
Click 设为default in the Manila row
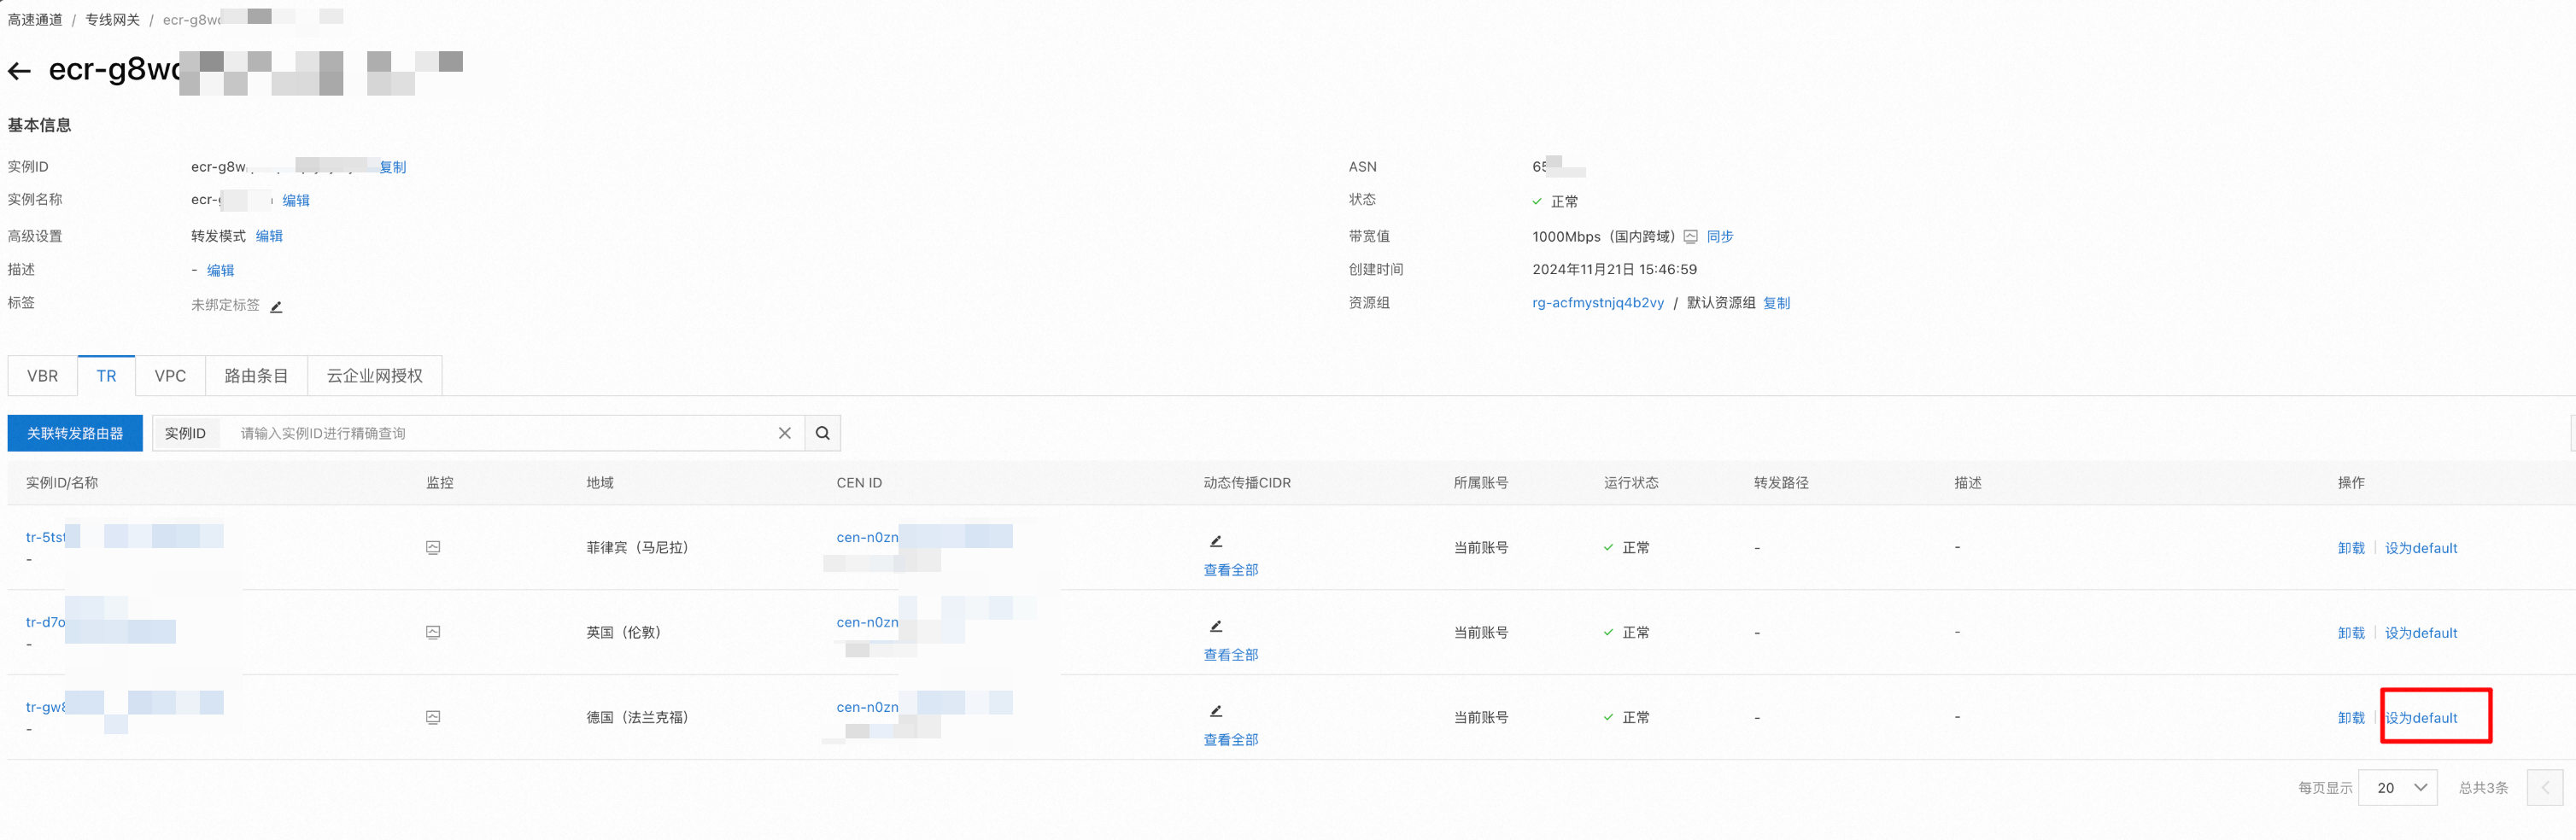point(2421,548)
